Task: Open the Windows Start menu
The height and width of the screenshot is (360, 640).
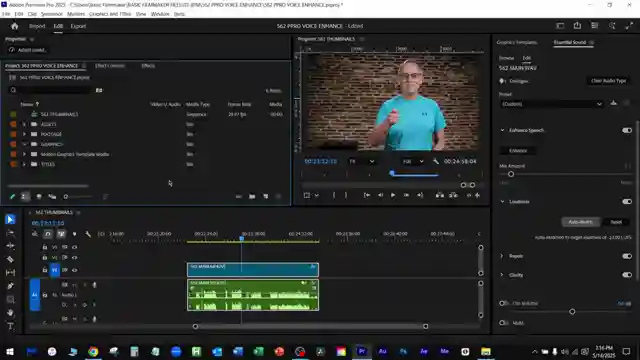Action: click(x=10, y=351)
